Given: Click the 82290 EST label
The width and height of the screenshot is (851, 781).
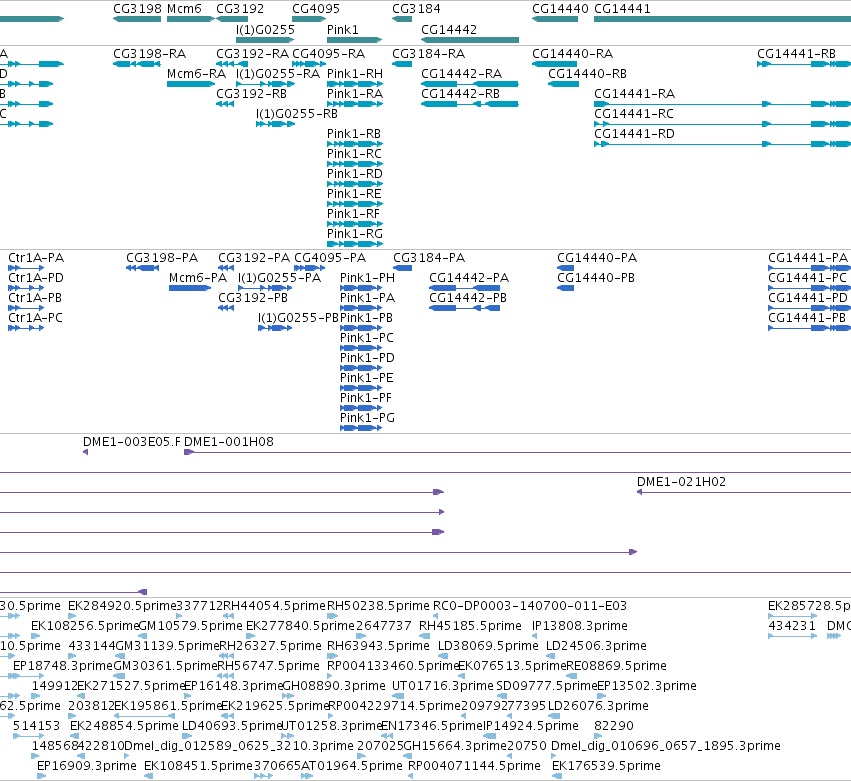Looking at the screenshot, I should click(614, 726).
